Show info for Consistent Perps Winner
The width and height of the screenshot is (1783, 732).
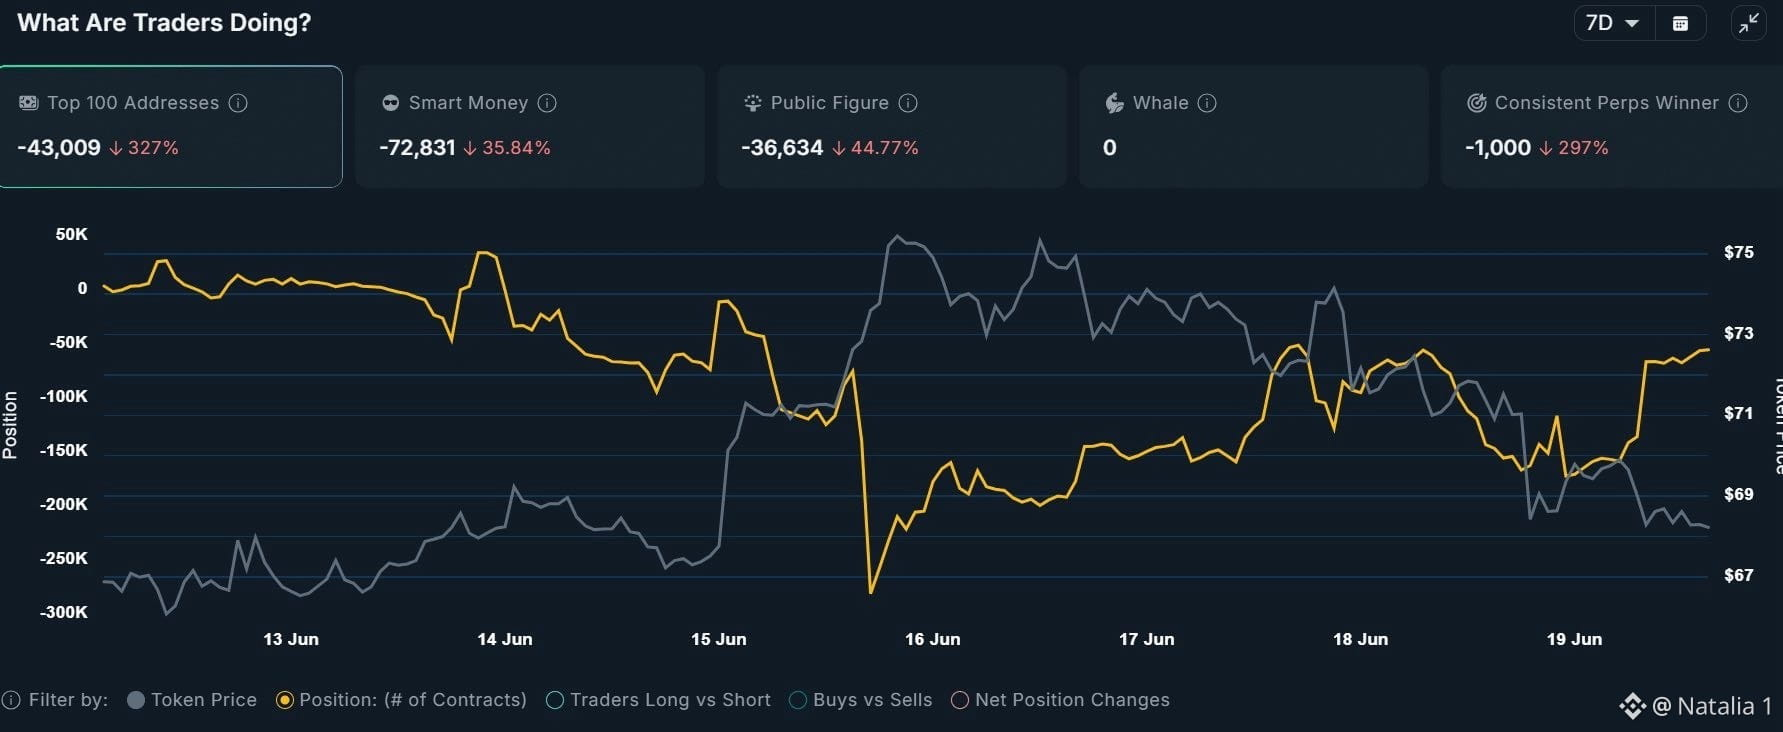[x=1738, y=103]
